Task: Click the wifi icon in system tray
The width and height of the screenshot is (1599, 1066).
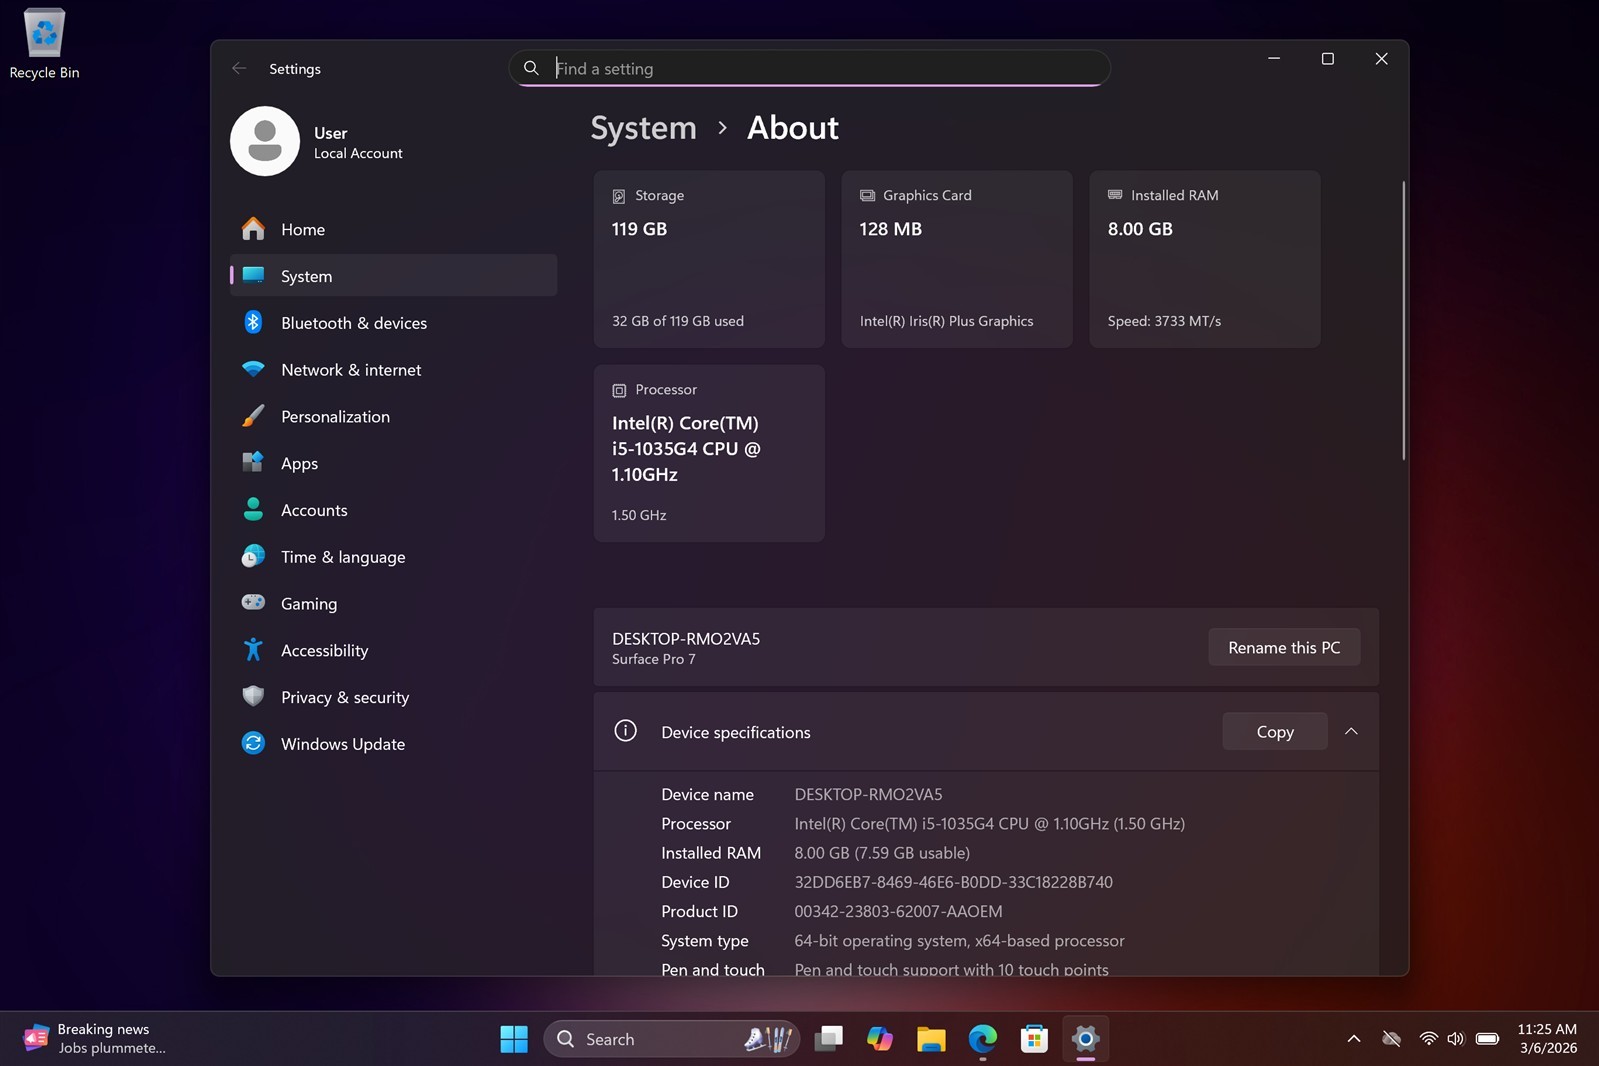Action: (1429, 1039)
